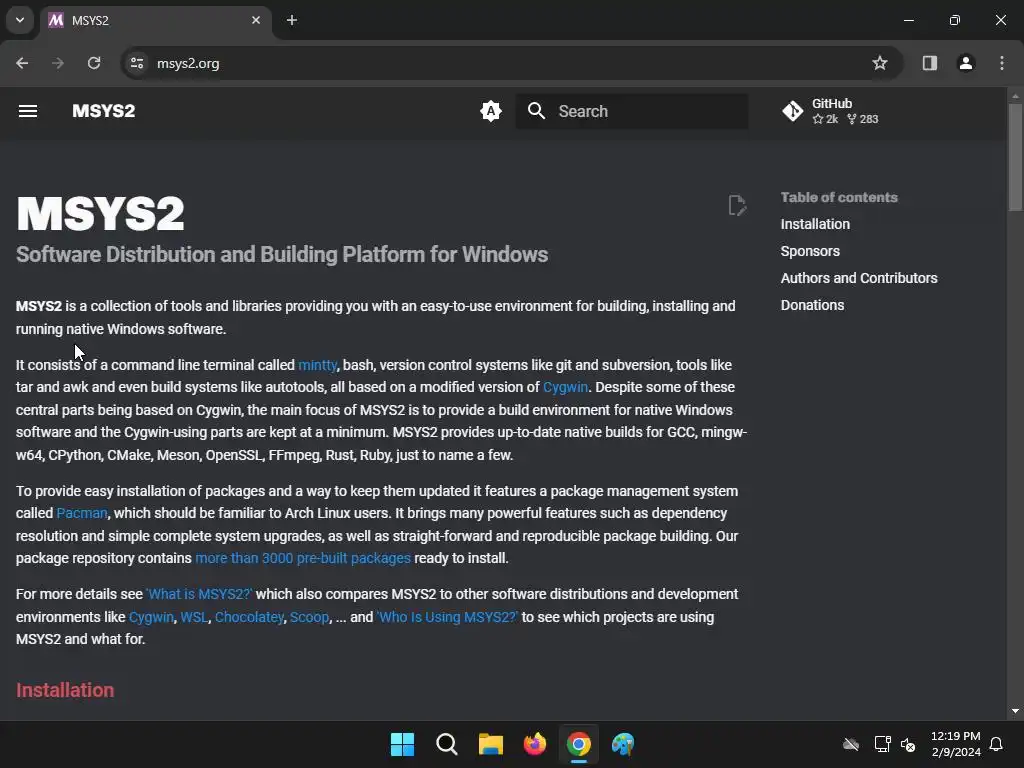This screenshot has width=1024, height=768.
Task: Jump to Authors and Contributors section
Action: click(x=859, y=278)
